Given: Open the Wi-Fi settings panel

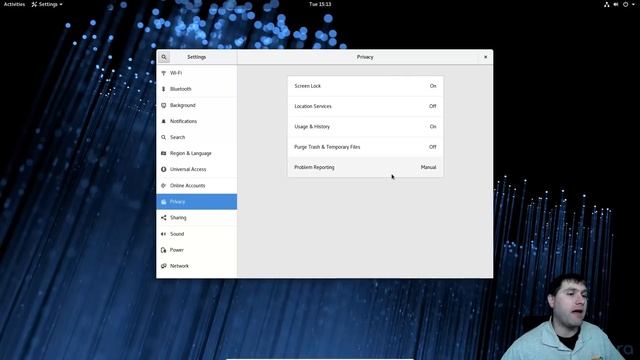Looking at the screenshot, I should tap(197, 73).
